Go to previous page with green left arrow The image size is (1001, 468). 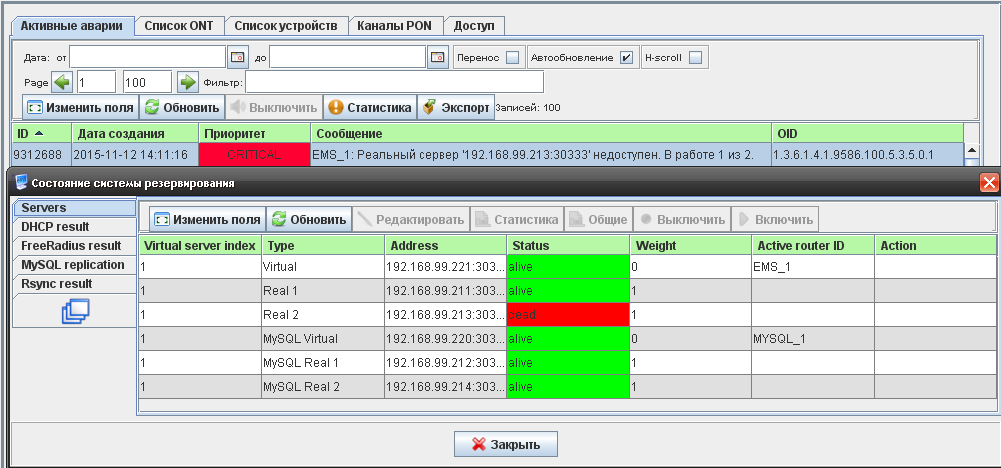point(63,82)
